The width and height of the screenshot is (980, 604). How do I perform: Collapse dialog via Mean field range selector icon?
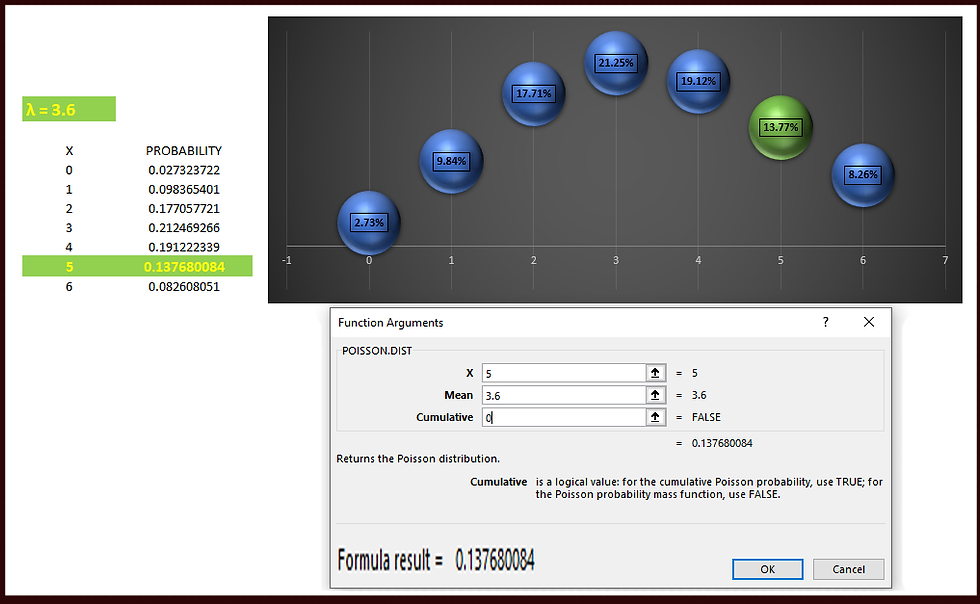tap(655, 395)
